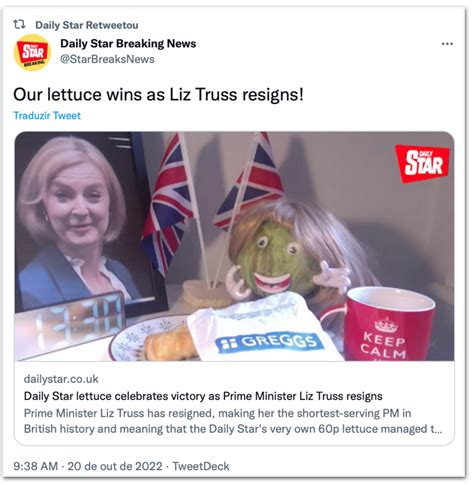
Task: Open the dailystar.co.uk domain link
Action: [61, 379]
